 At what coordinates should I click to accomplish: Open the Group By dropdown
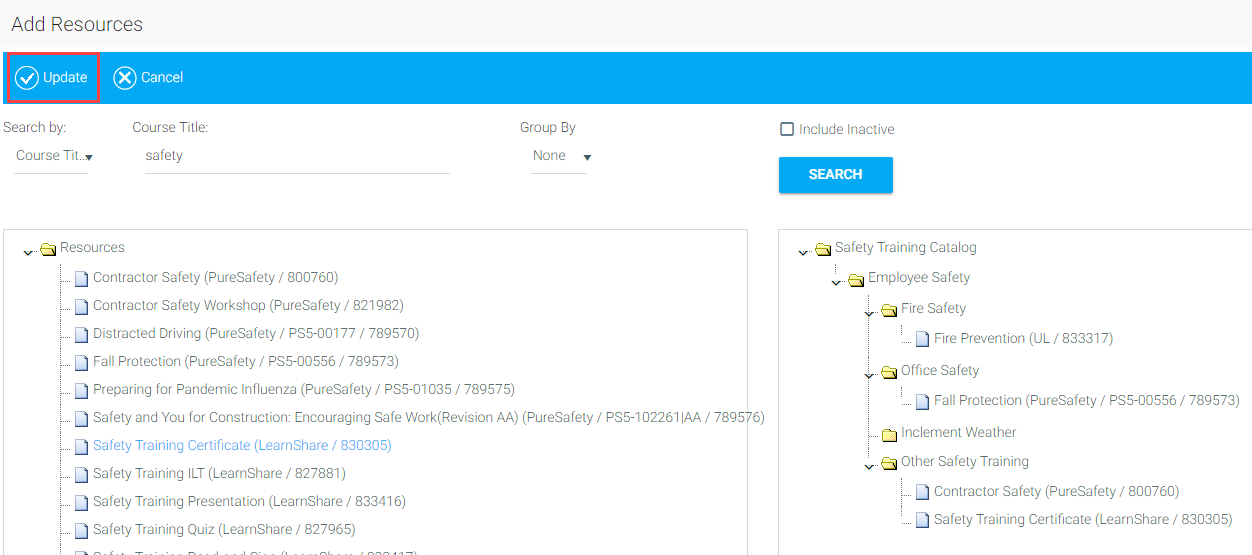(561, 156)
